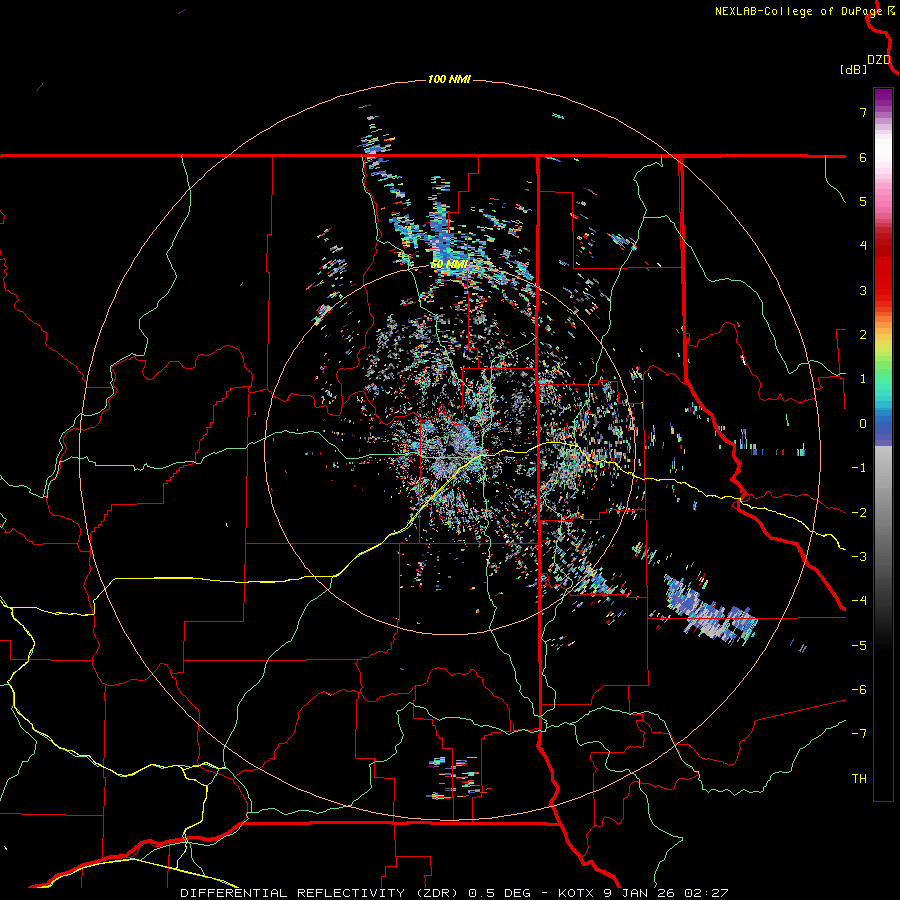The height and width of the screenshot is (900, 900).
Task: Click the -6 value on the color scale
Action: pyautogui.click(x=859, y=690)
